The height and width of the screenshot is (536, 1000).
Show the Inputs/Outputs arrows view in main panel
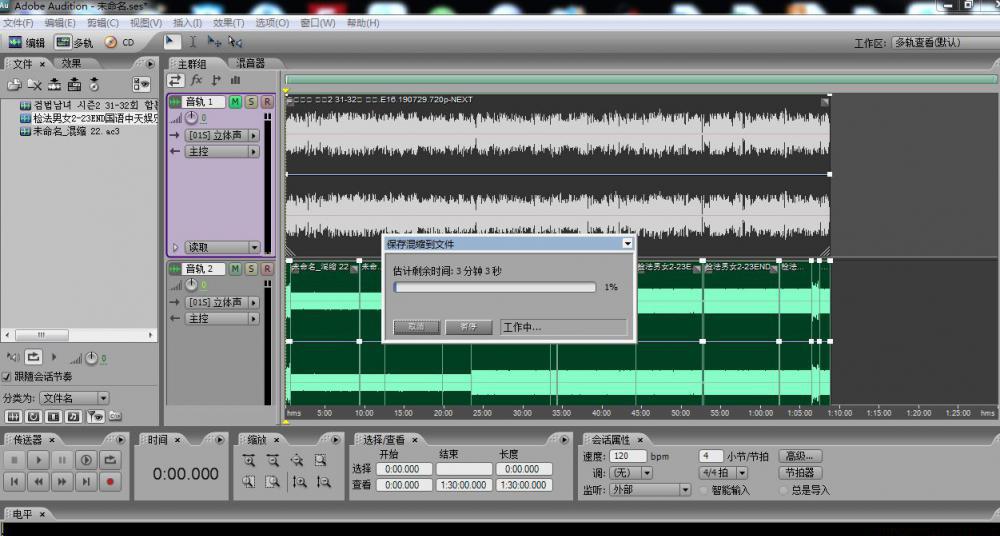(175, 80)
